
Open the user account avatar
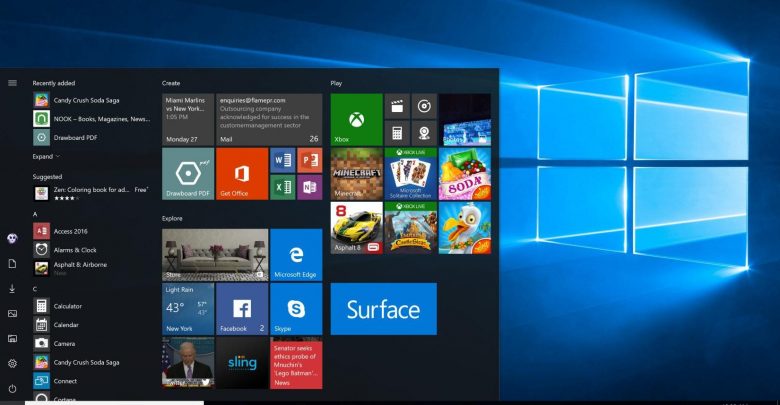click(x=12, y=238)
